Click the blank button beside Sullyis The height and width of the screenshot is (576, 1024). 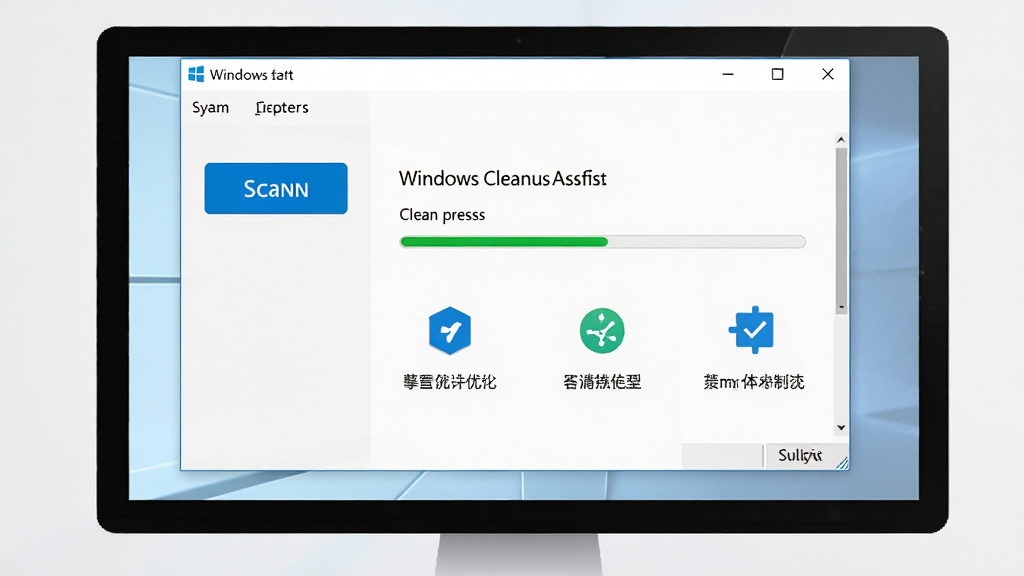click(722, 456)
